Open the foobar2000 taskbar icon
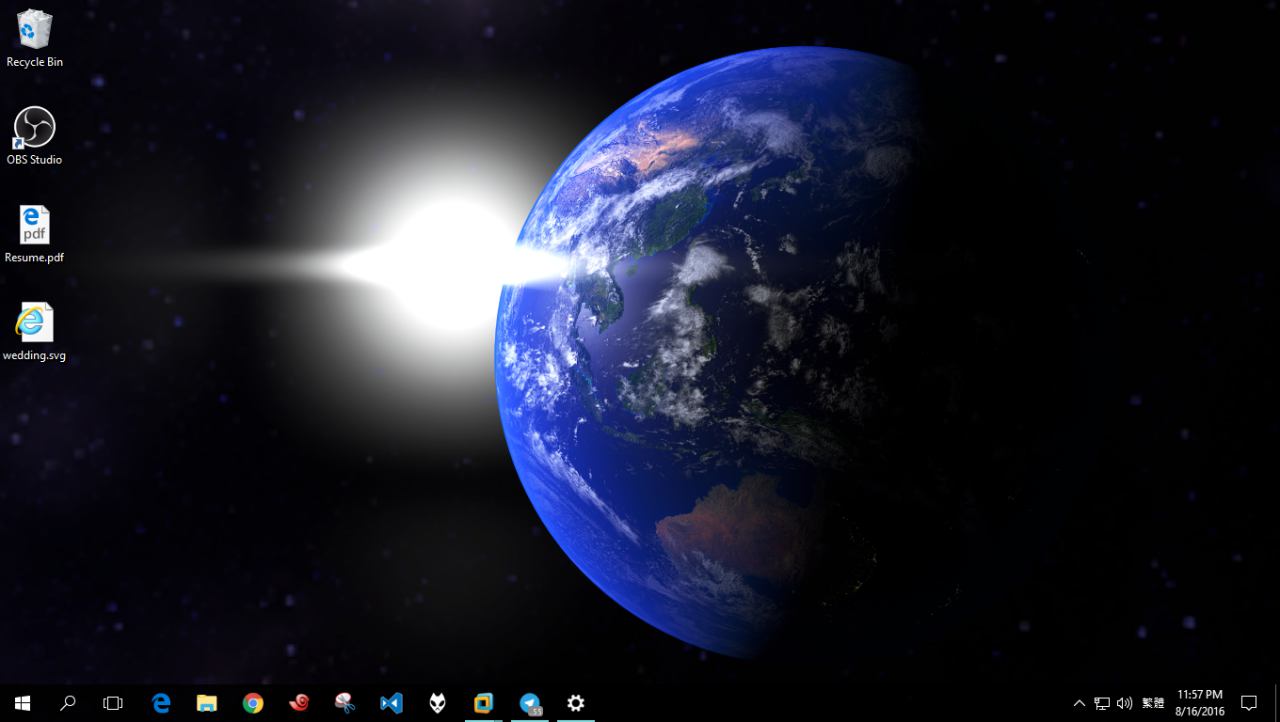 pos(437,703)
